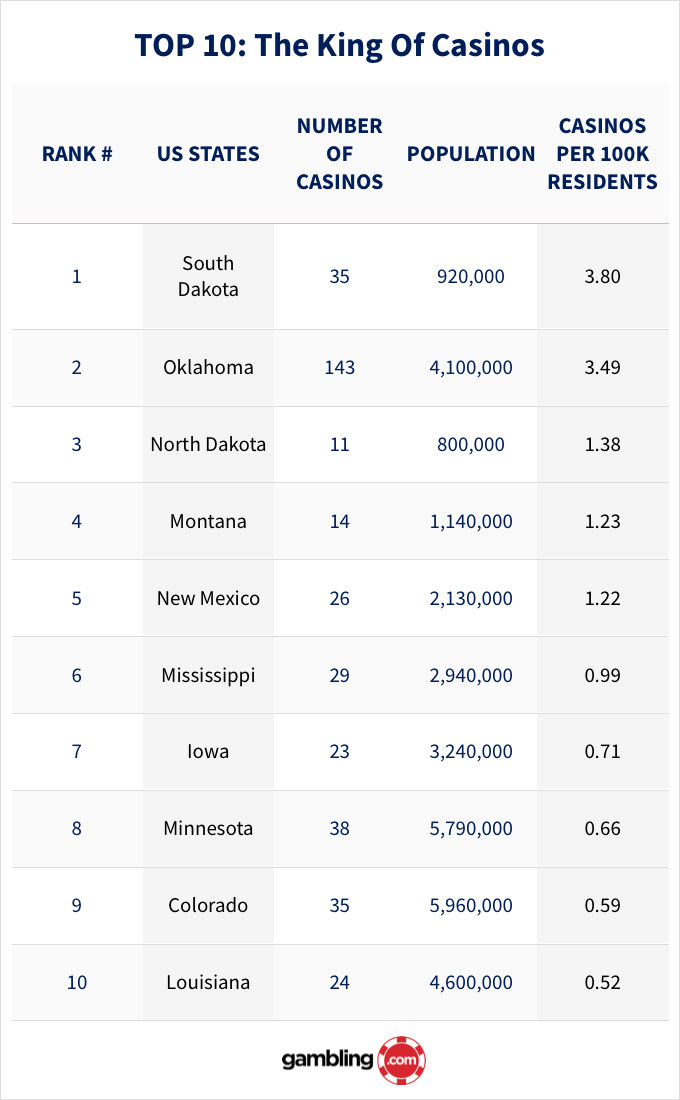Viewport: 680px width, 1100px height.
Task: Click the title TOP 10: The King Of Casinos
Action: [x=340, y=45]
